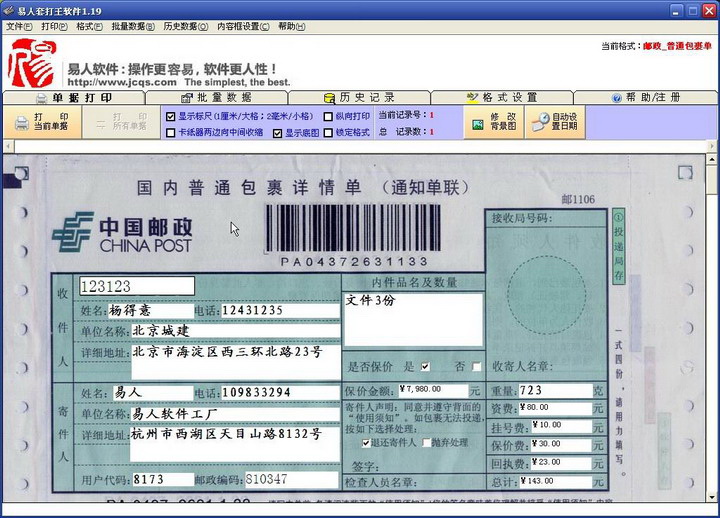Viewport: 720px width, 518px height.
Task: Click the application icon in the title bar
Action: pyautogui.click(x=8, y=10)
